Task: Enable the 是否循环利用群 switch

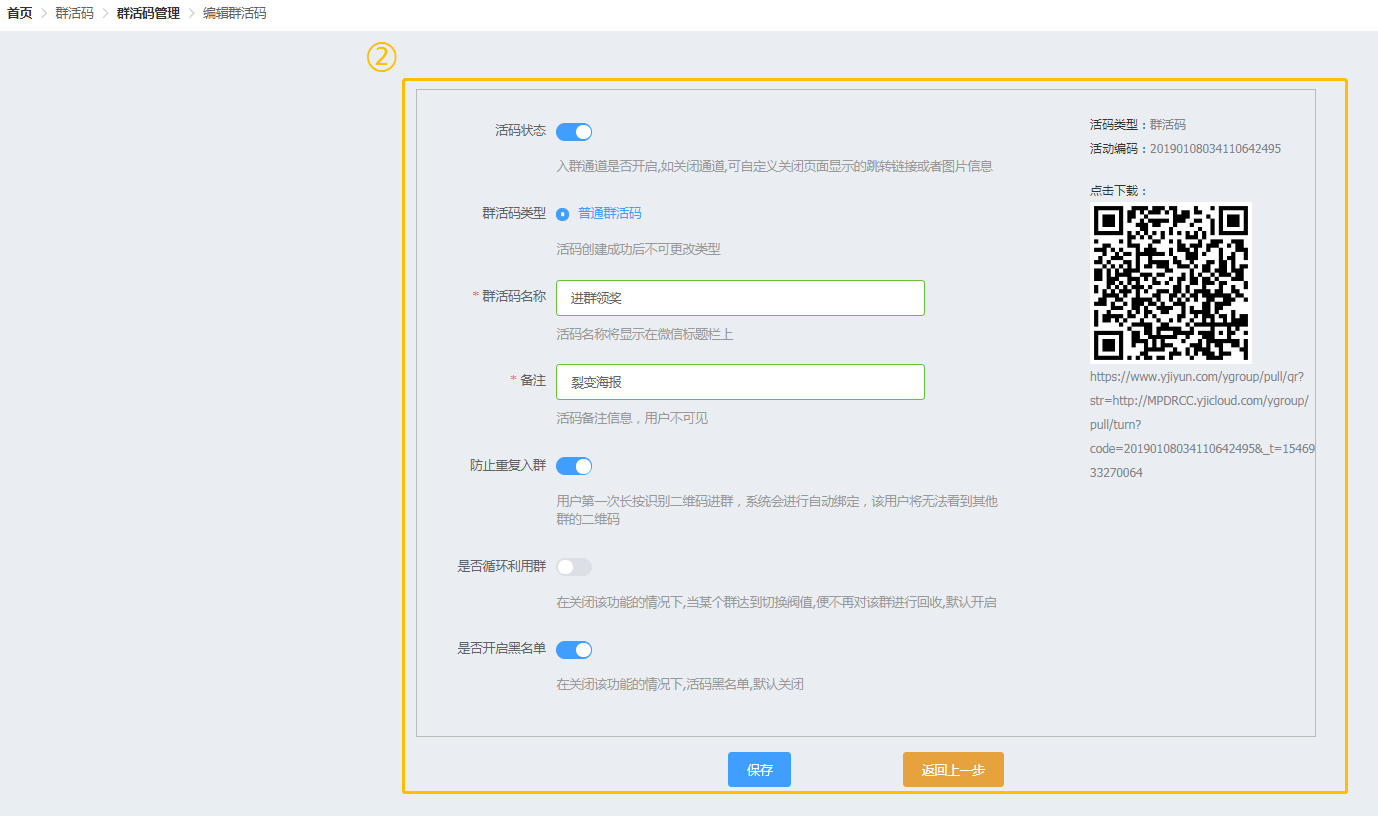Action: 574,567
